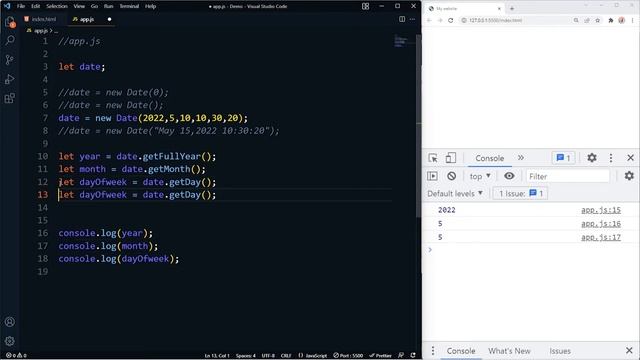Click the Prettier status bar item
640x360 pixels.
tap(380, 356)
